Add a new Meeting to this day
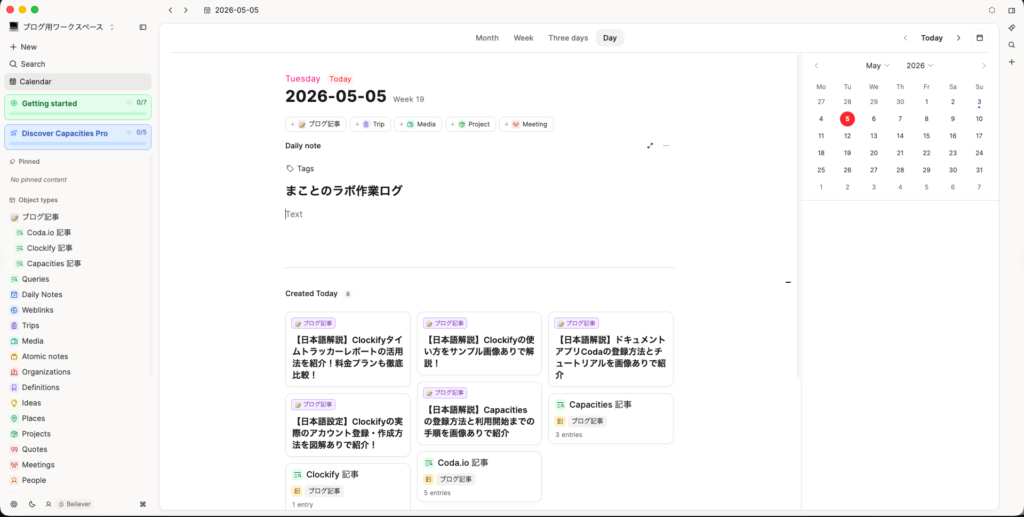Image resolution: width=1024 pixels, height=517 pixels. click(526, 124)
